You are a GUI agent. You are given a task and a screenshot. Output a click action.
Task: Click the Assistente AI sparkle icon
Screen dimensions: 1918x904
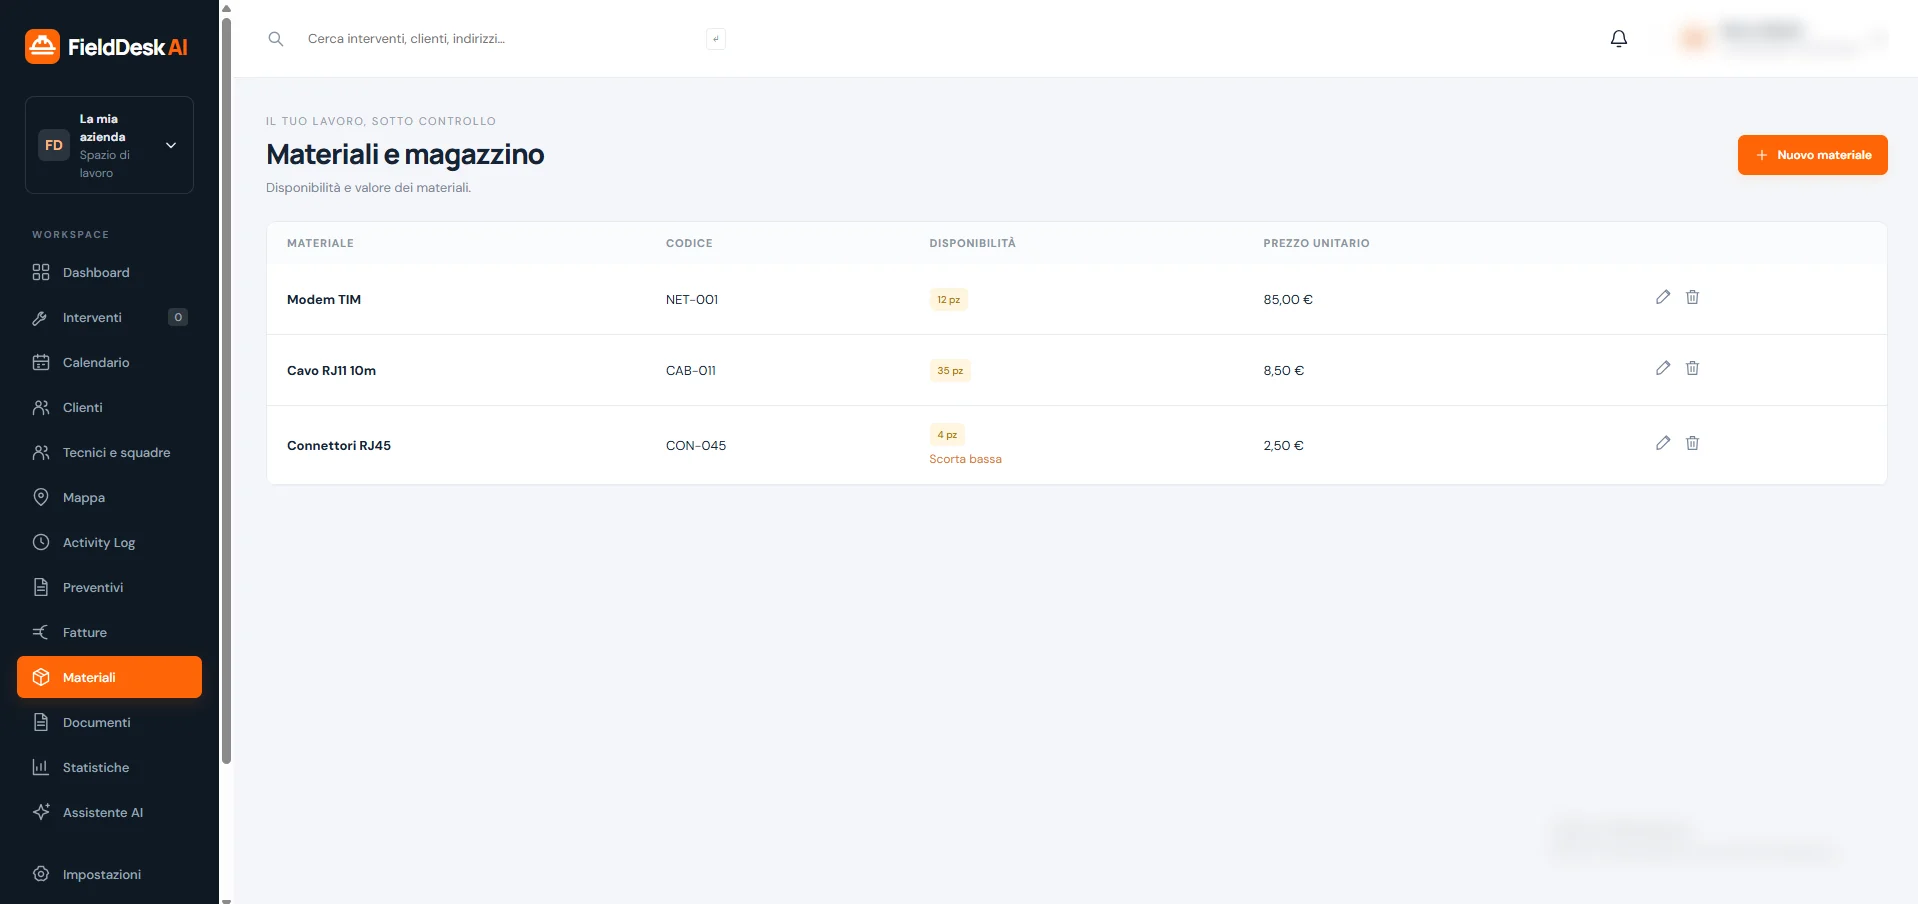click(41, 812)
